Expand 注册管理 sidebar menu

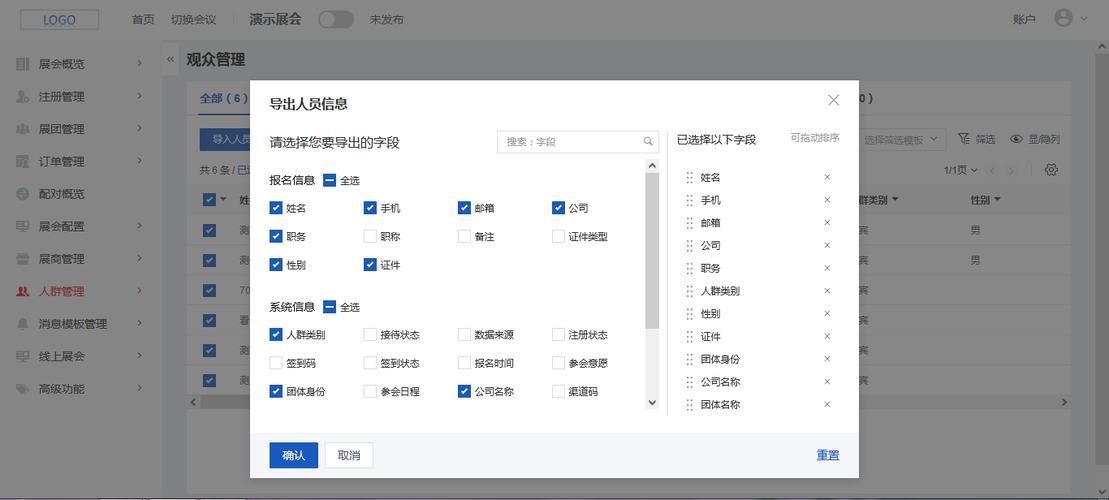(x=139, y=96)
